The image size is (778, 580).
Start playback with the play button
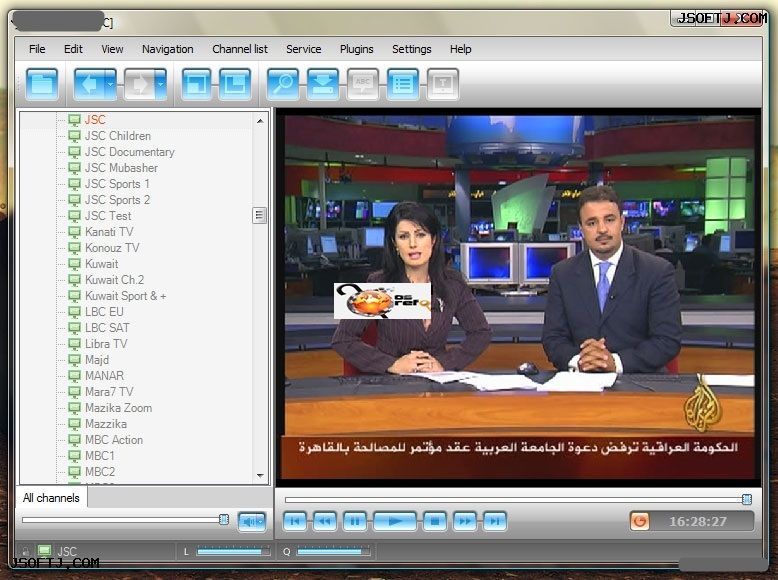coord(394,521)
